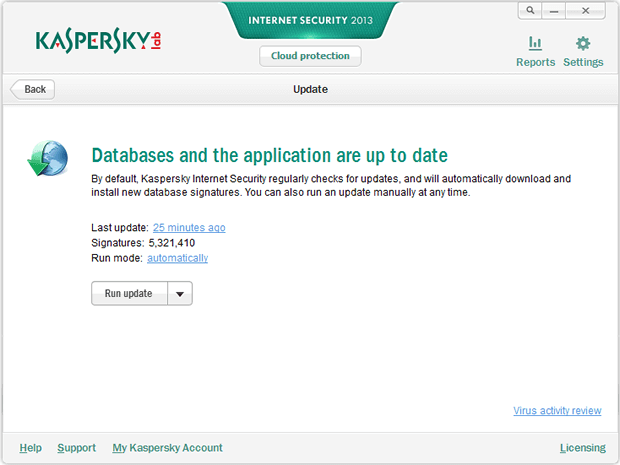This screenshot has height=465, width=620.
Task: Open the '25 minutes ago' last update link
Action: (x=189, y=227)
